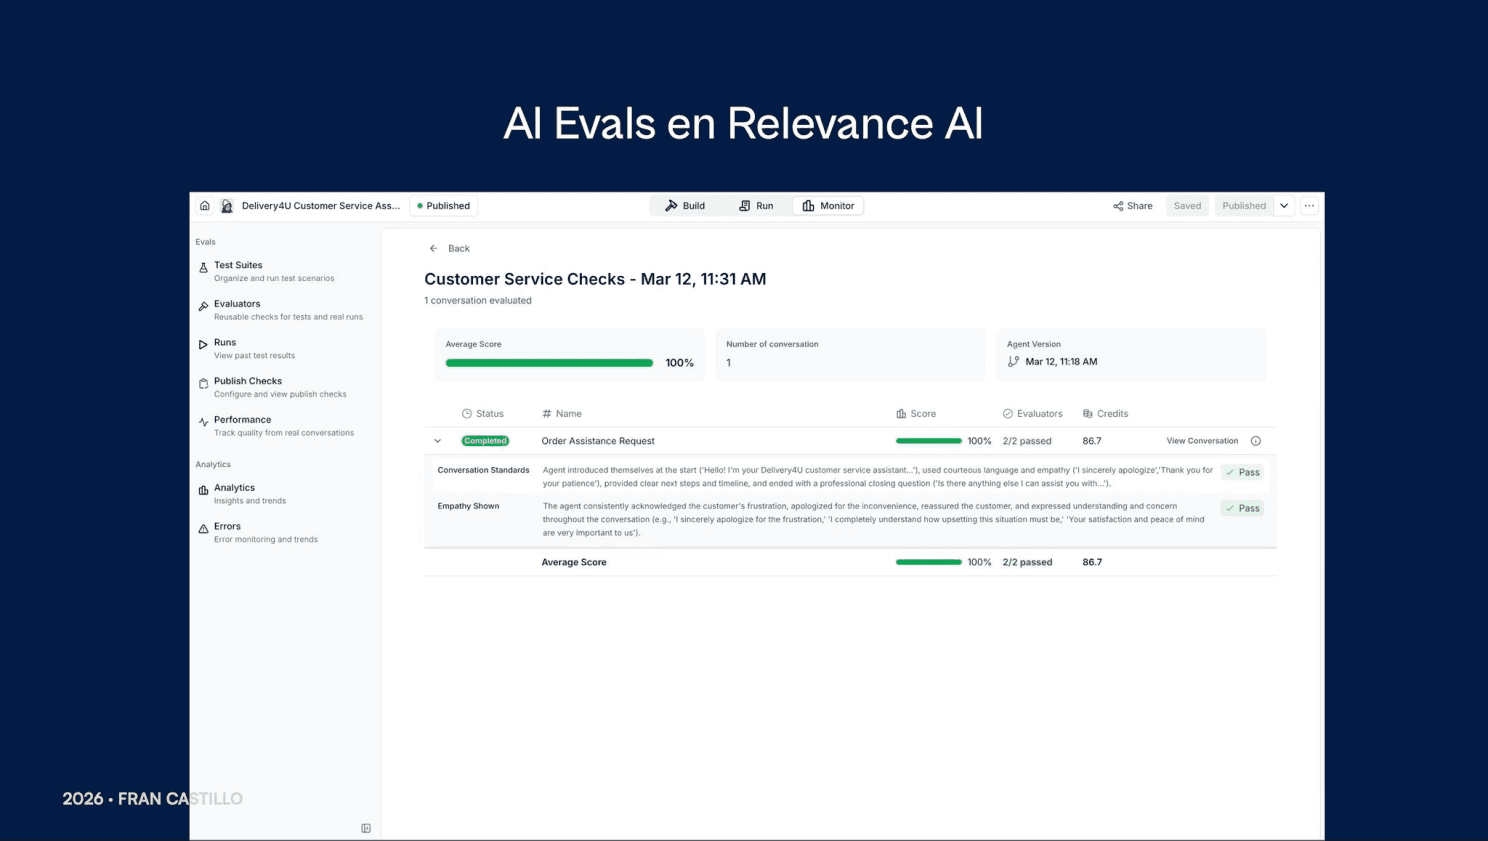
Task: Click View Conversation link
Action: (1202, 441)
